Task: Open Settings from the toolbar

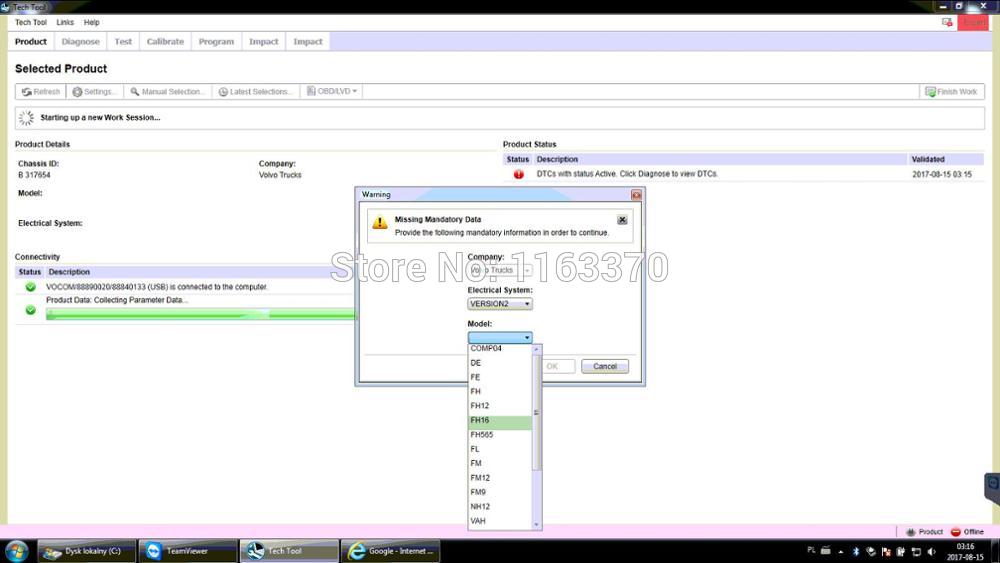Action: tap(94, 92)
